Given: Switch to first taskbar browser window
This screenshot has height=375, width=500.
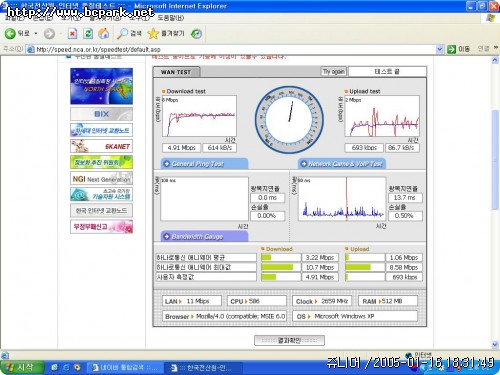Looking at the screenshot, I should pos(124,368).
